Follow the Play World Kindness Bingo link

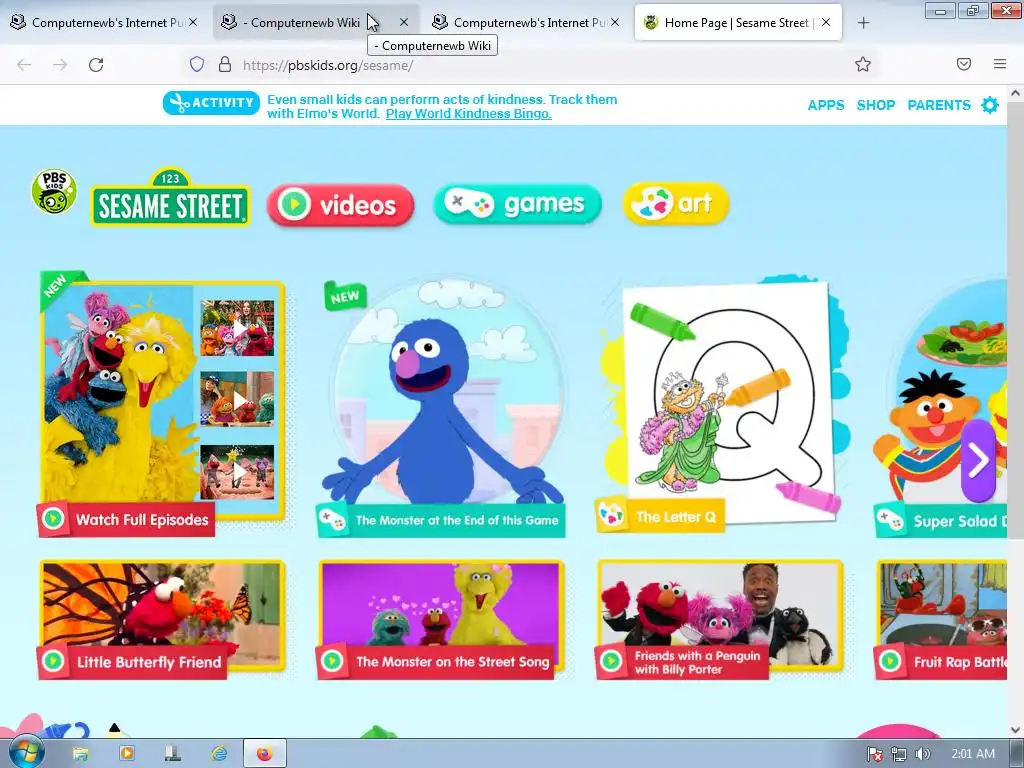point(468,114)
